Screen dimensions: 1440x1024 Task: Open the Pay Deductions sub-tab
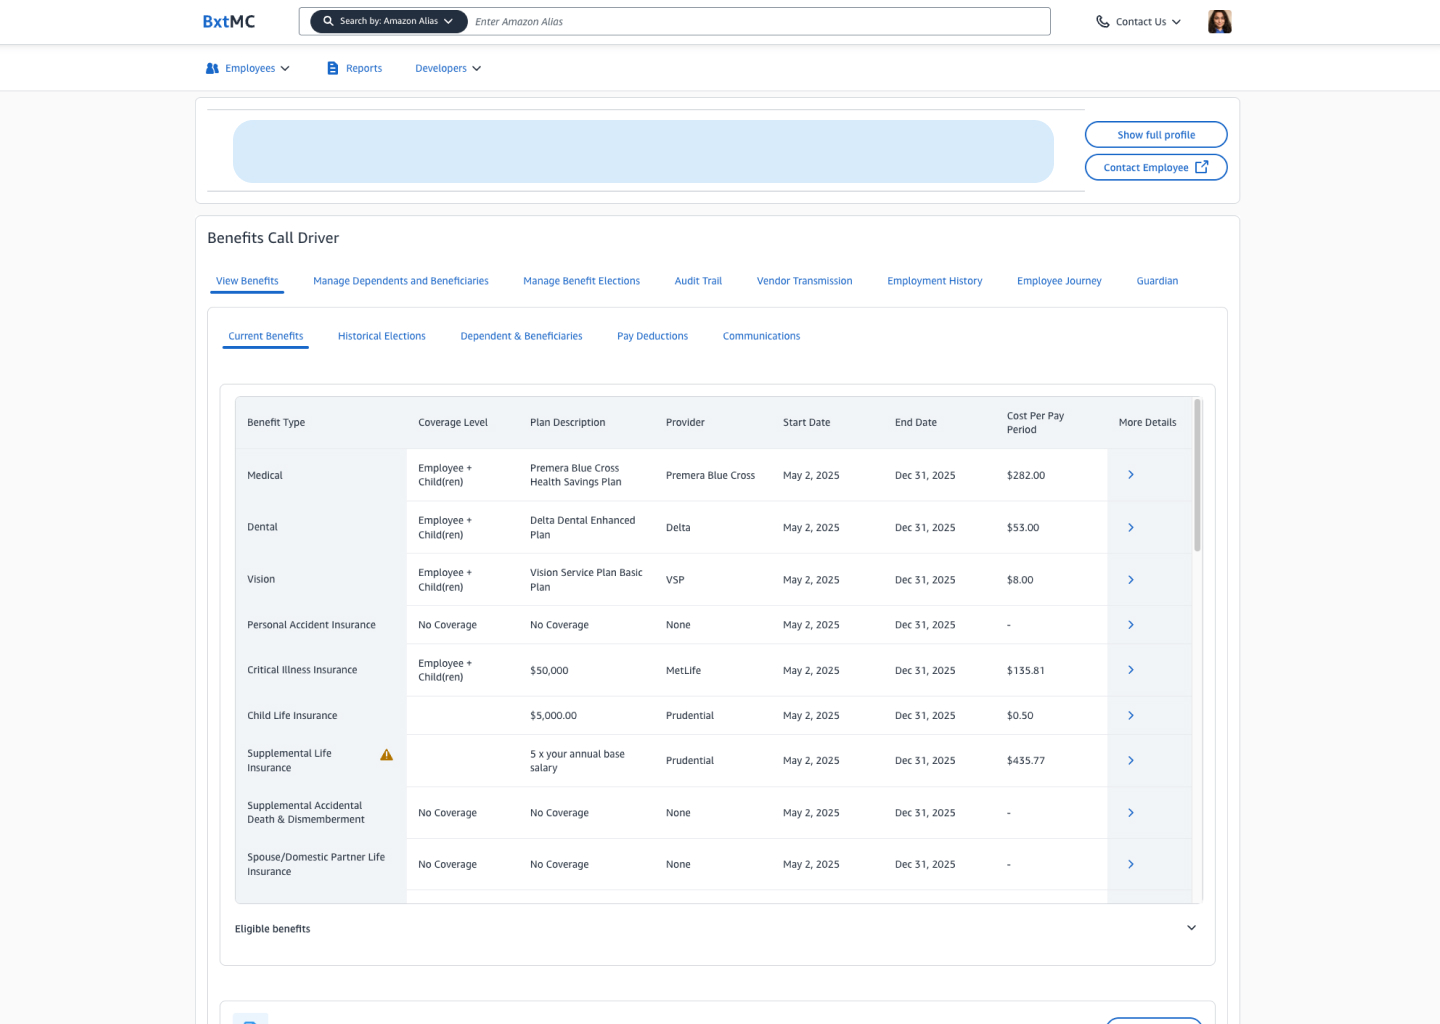(652, 336)
